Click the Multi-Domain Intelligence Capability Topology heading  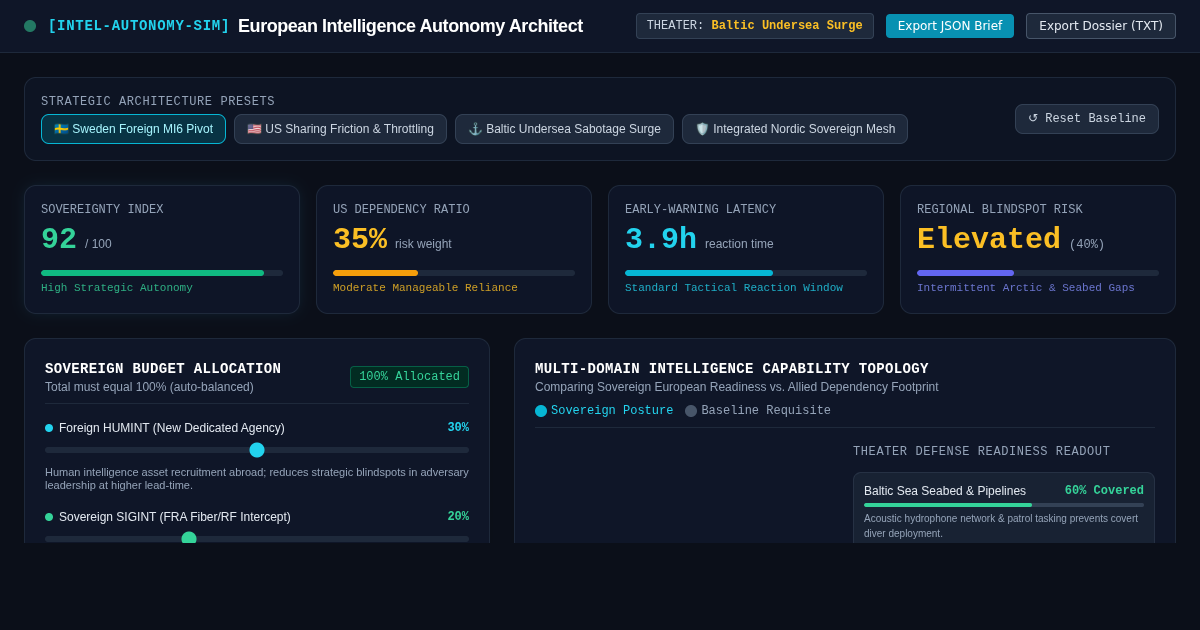tap(731, 369)
